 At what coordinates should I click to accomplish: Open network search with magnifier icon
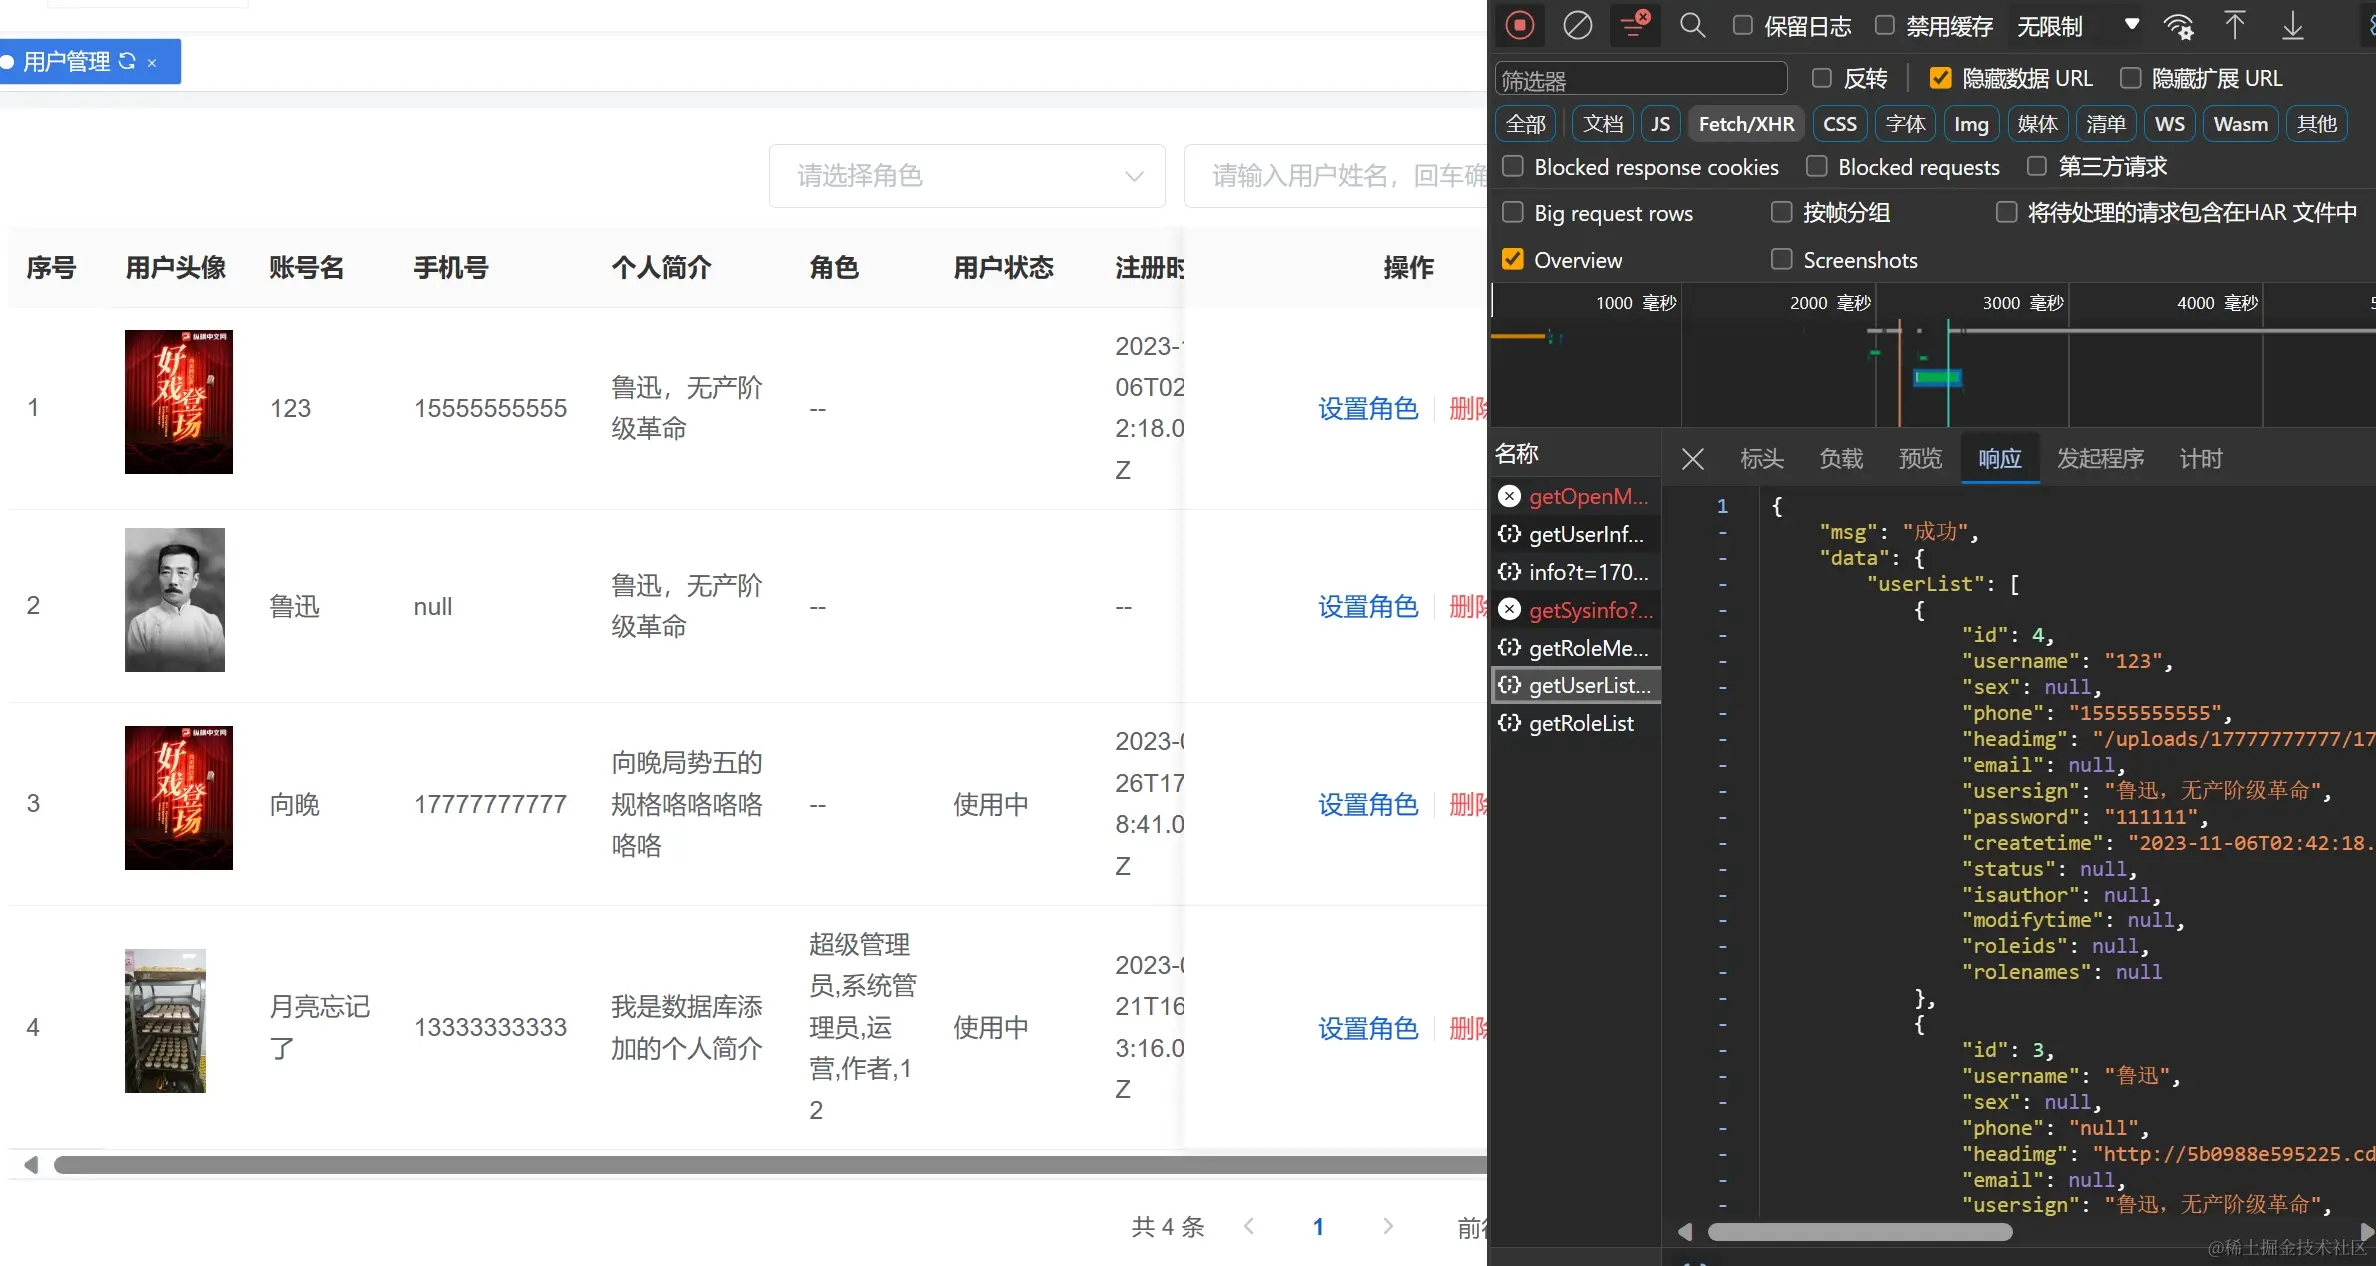coord(1692,25)
